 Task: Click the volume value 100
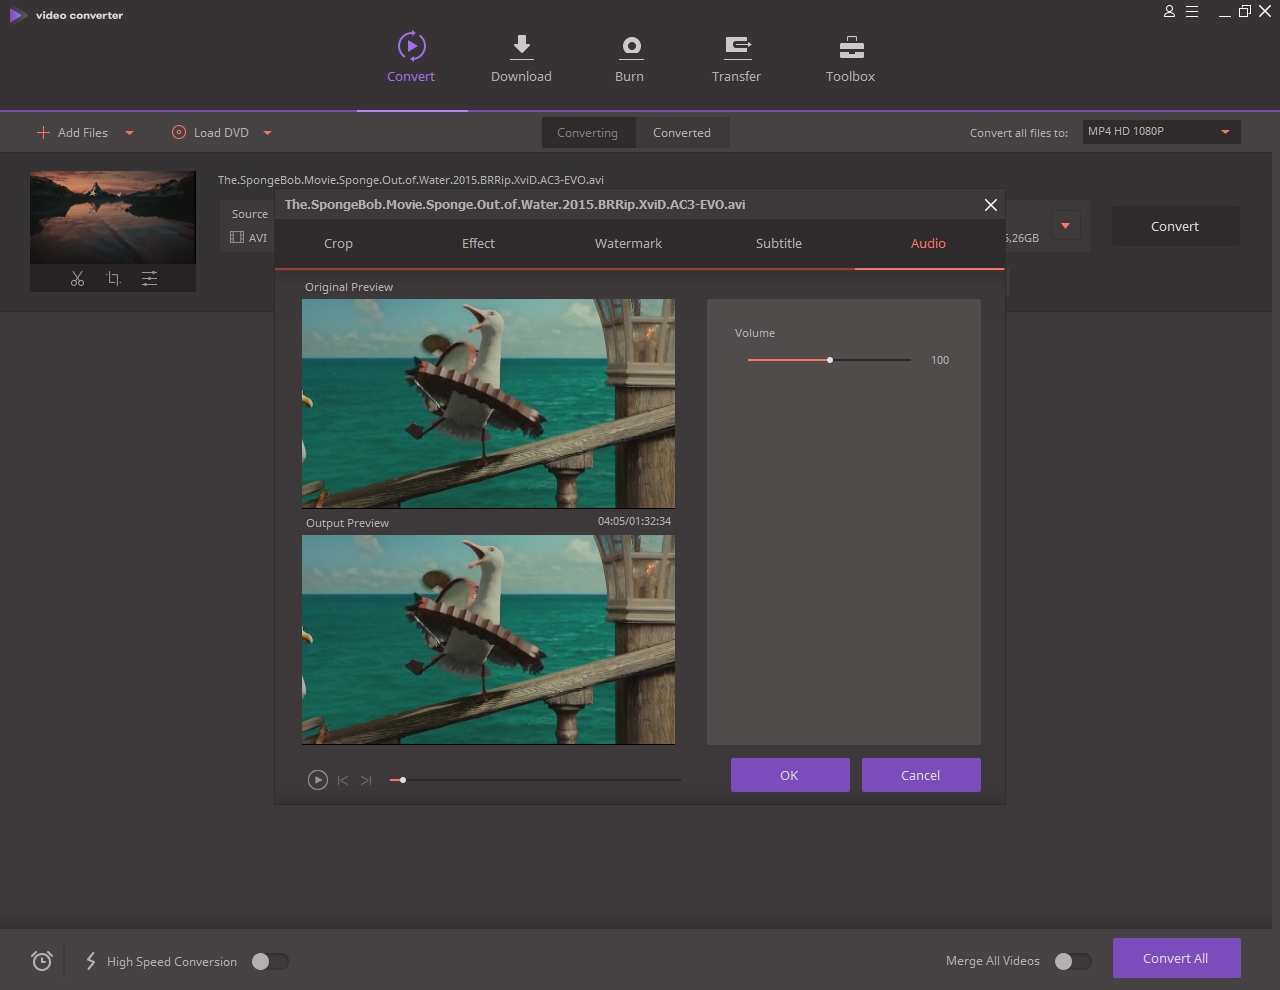click(940, 360)
